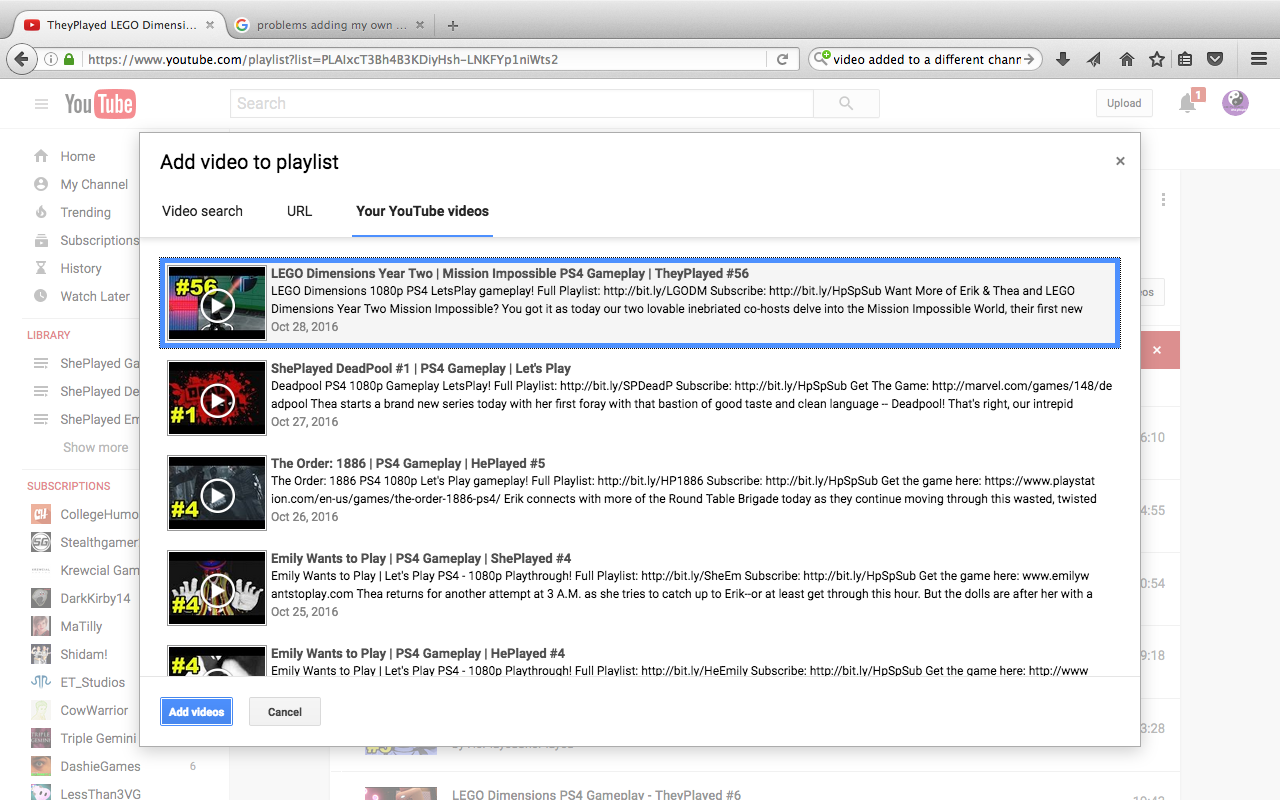This screenshot has height=800, width=1280.
Task: Click the site info icon in URL bar
Action: point(51,60)
